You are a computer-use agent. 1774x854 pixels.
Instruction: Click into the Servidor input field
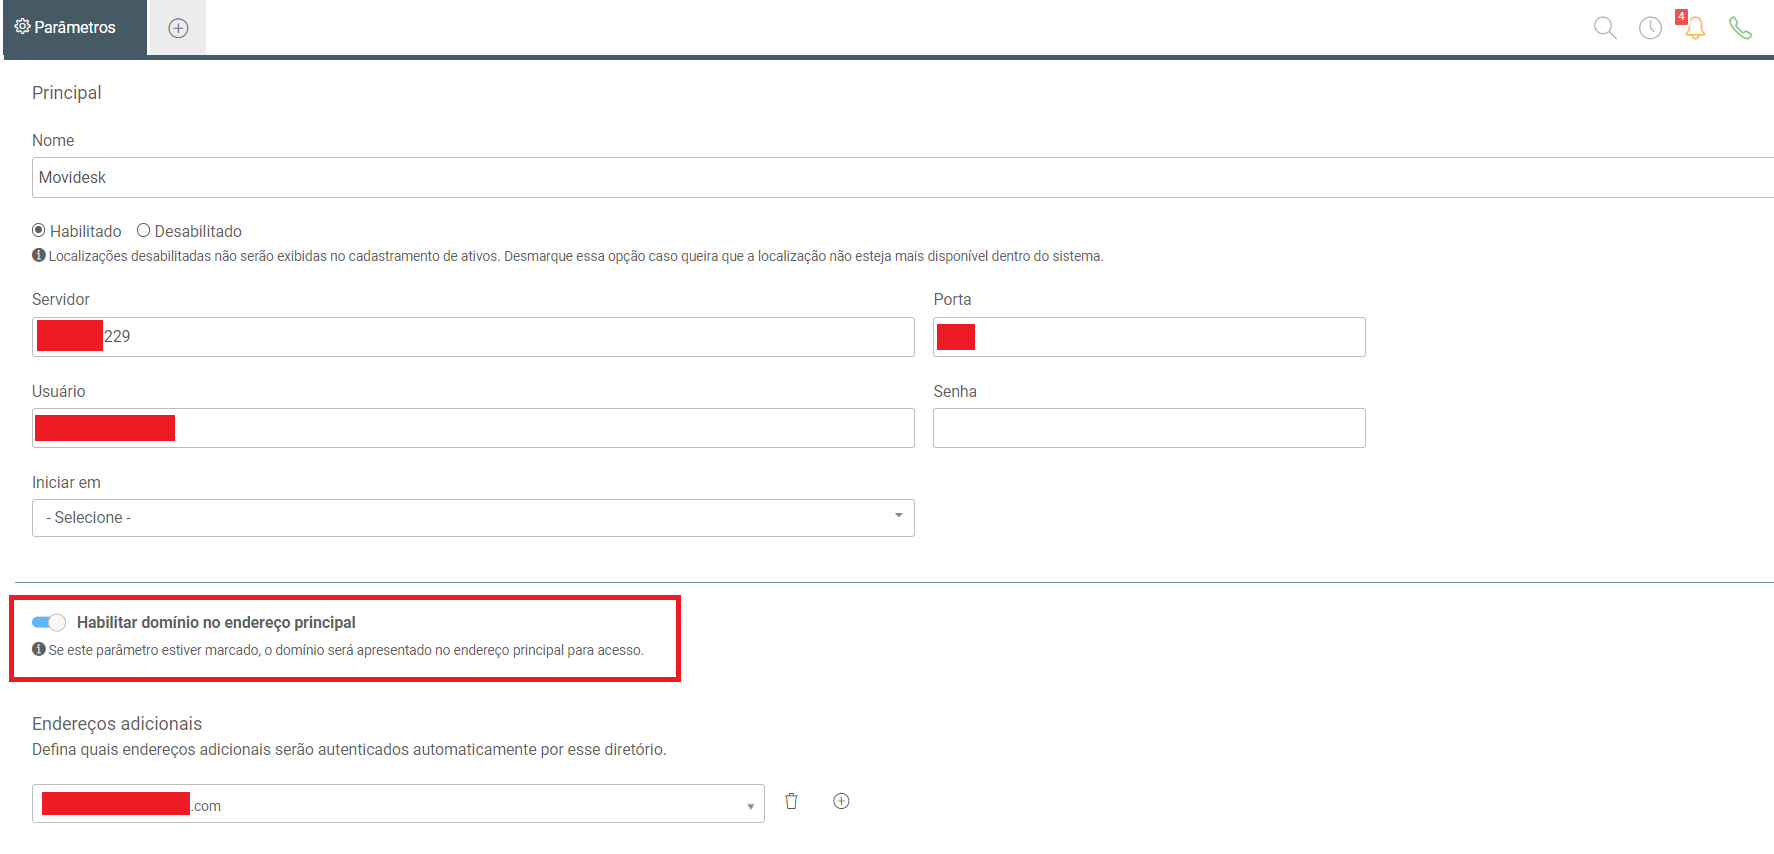point(473,337)
